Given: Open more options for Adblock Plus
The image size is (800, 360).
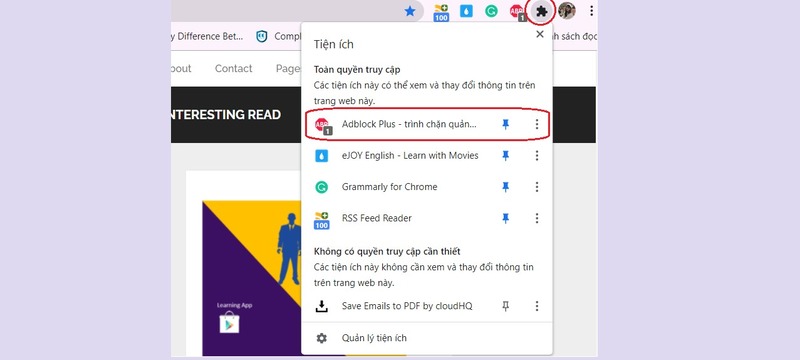Looking at the screenshot, I should (x=537, y=124).
